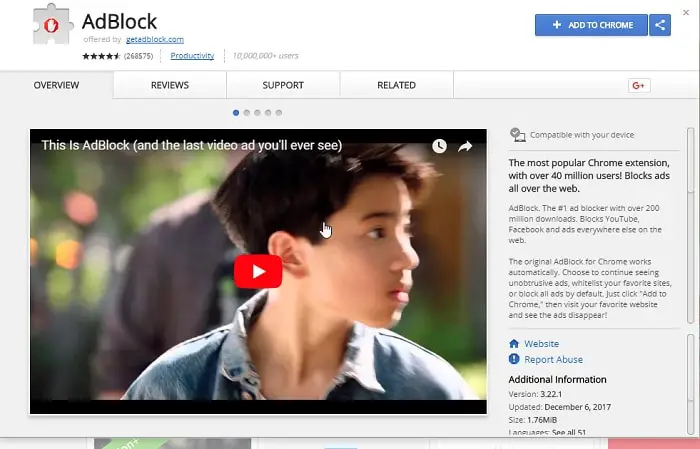The height and width of the screenshot is (449, 700).
Task: Play the YouTube video with the red play button
Action: point(258,271)
